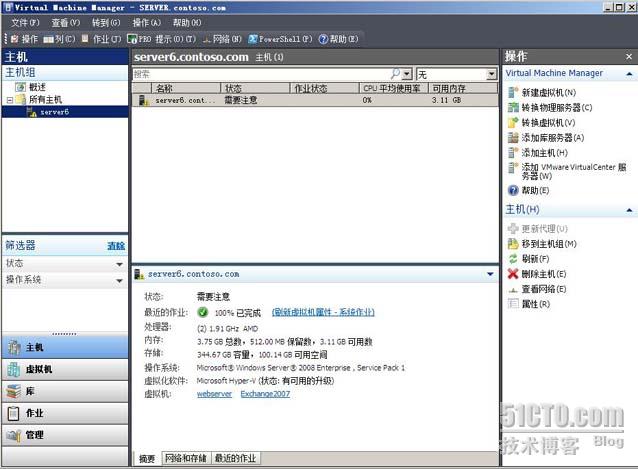Click the 更新代理 icon
Viewport: 638px width, 469px height.
pos(513,229)
